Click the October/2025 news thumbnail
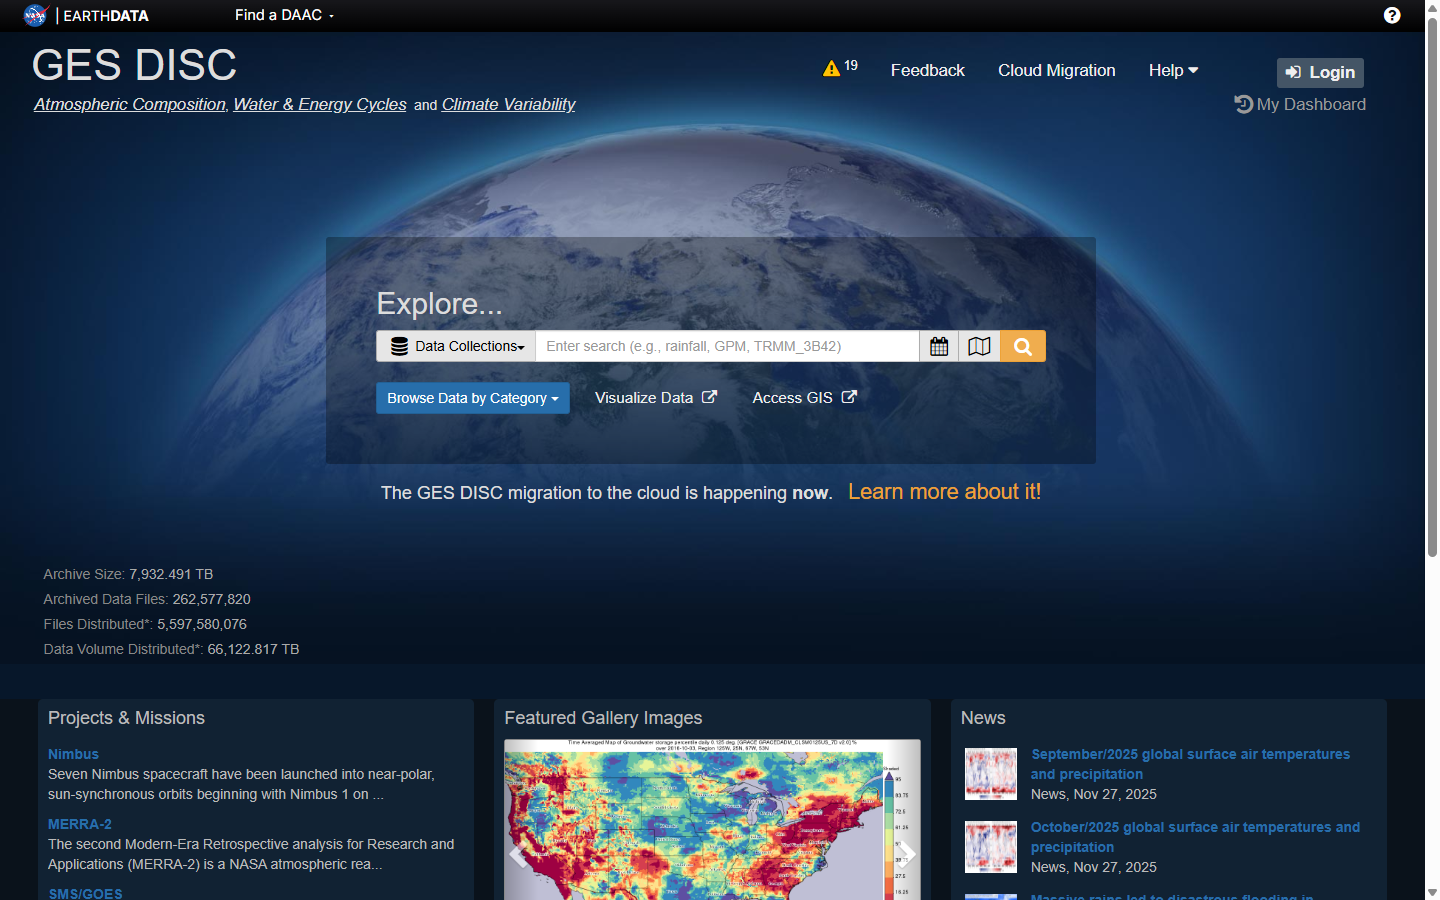The width and height of the screenshot is (1440, 900). click(x=990, y=846)
